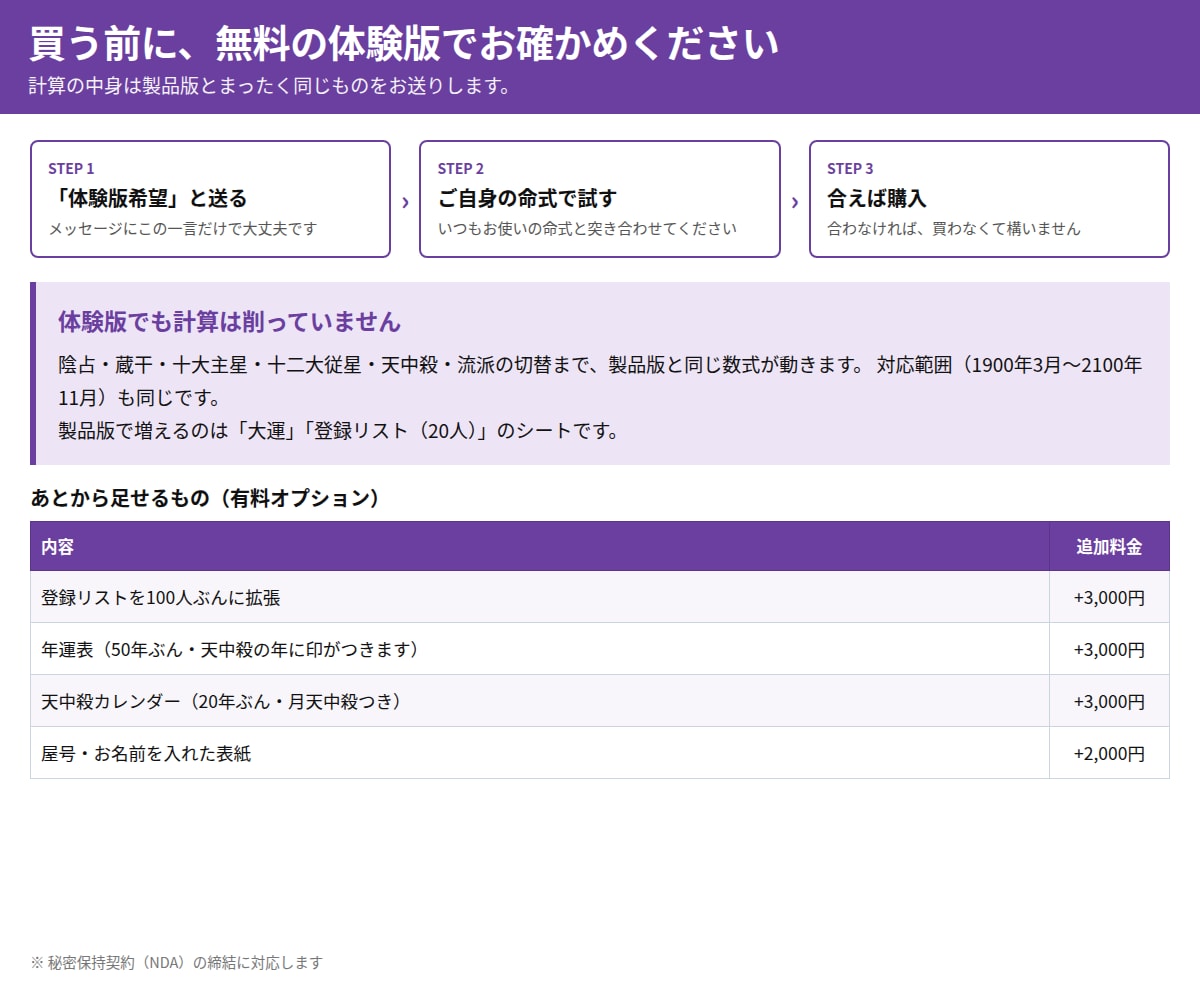Click the chevron between STEP 2 and STEP 3
This screenshot has width=1200, height=990.
[795, 202]
